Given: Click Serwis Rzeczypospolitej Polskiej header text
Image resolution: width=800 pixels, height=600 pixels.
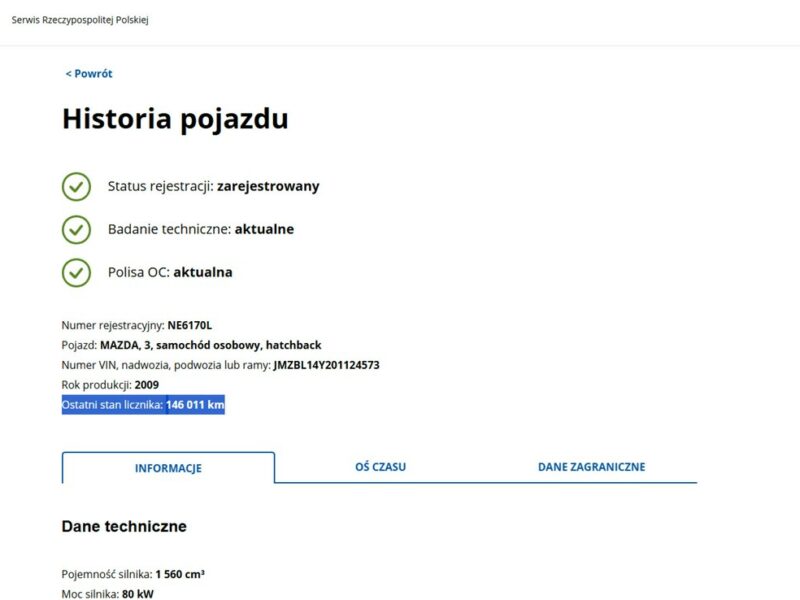Looking at the screenshot, I should 80,20.
